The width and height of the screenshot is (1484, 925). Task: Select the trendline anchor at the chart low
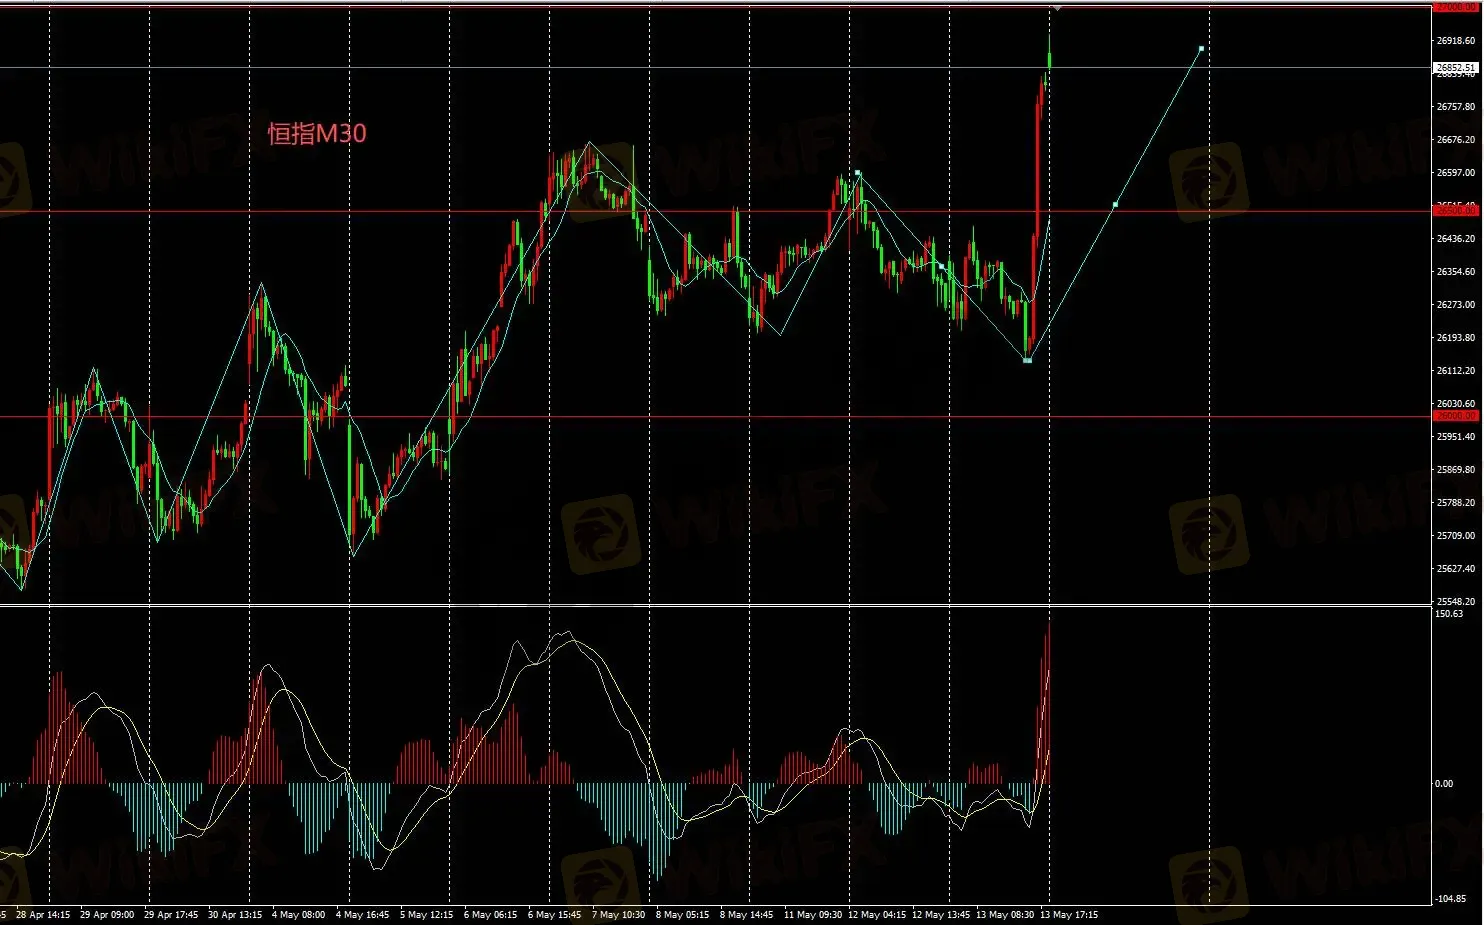(1027, 360)
